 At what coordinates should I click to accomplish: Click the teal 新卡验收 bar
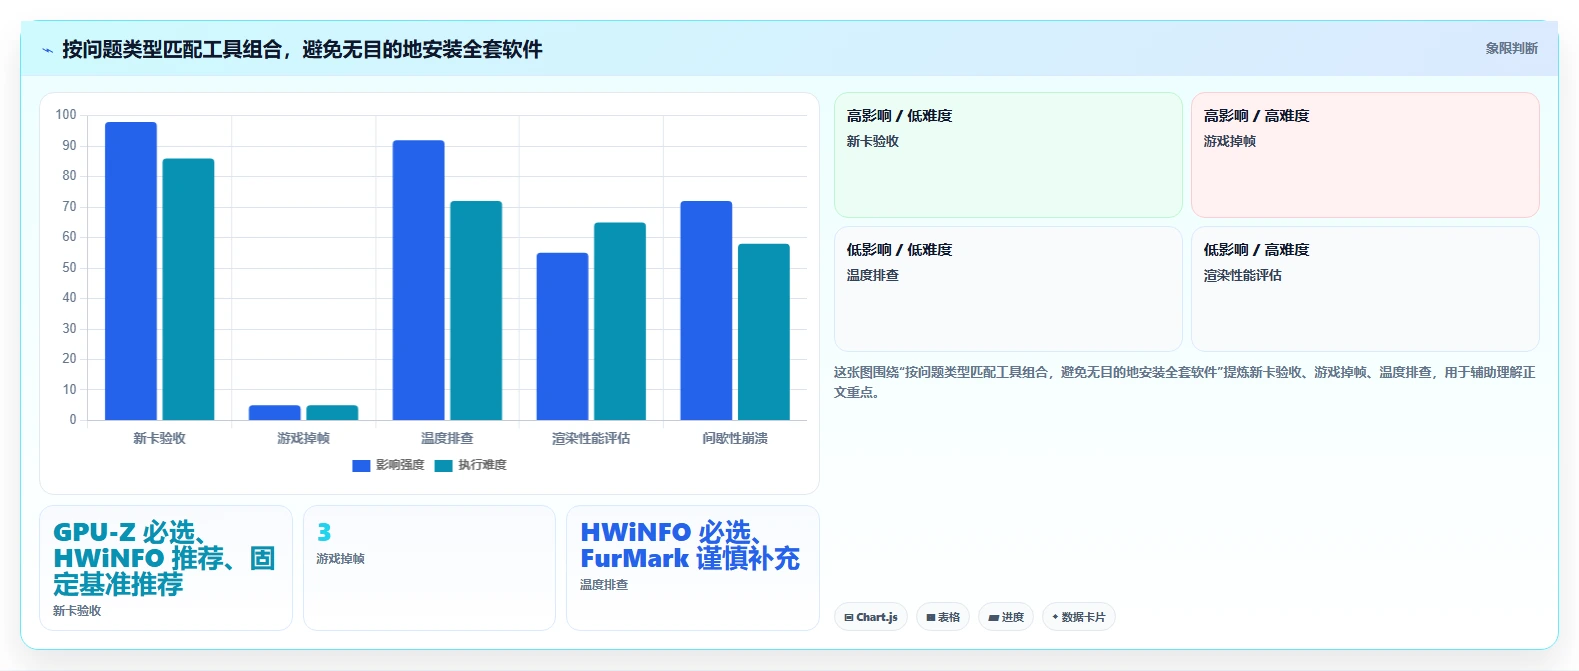(x=188, y=289)
